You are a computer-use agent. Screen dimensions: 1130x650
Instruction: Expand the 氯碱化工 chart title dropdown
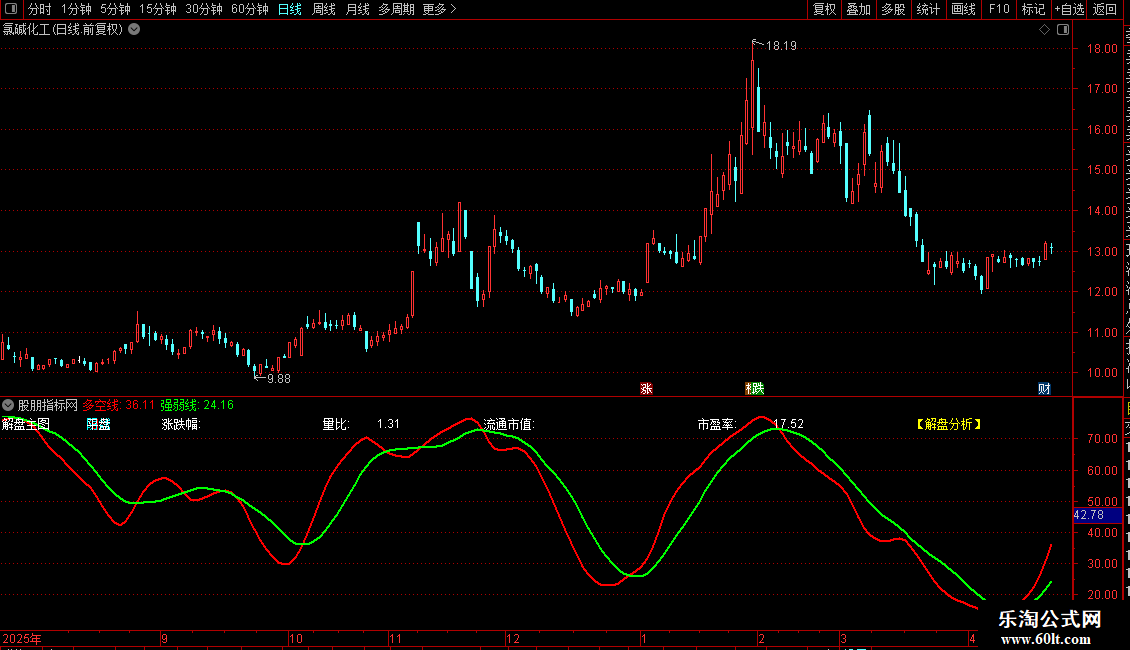click(x=134, y=30)
